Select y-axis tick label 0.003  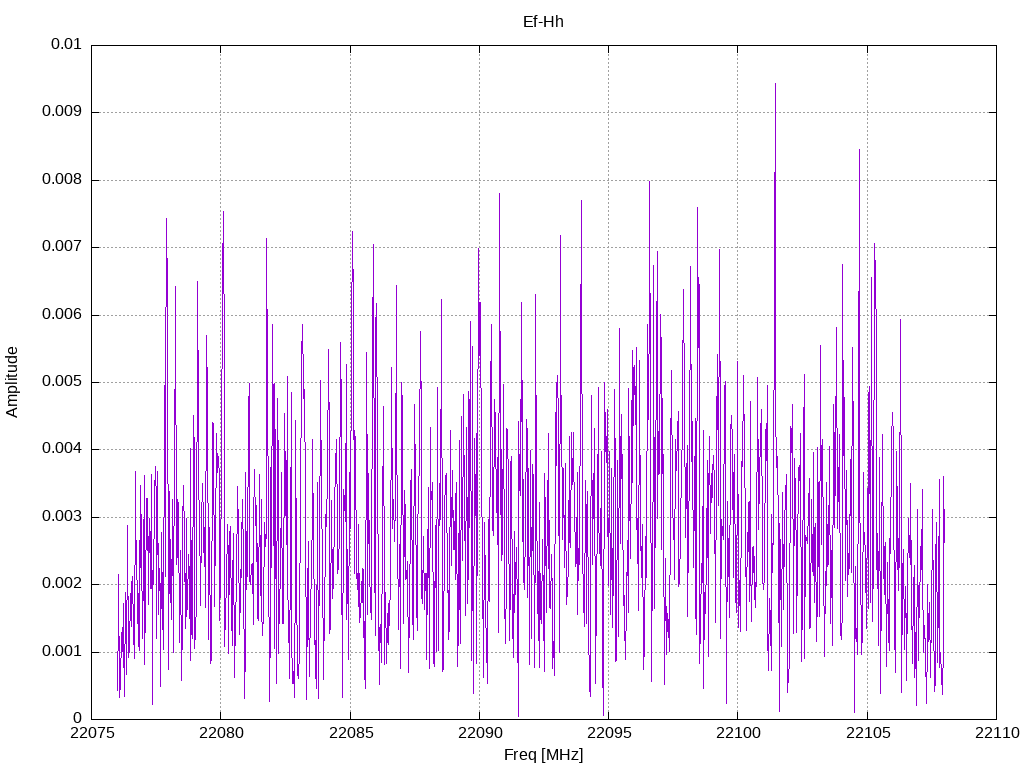[62, 517]
